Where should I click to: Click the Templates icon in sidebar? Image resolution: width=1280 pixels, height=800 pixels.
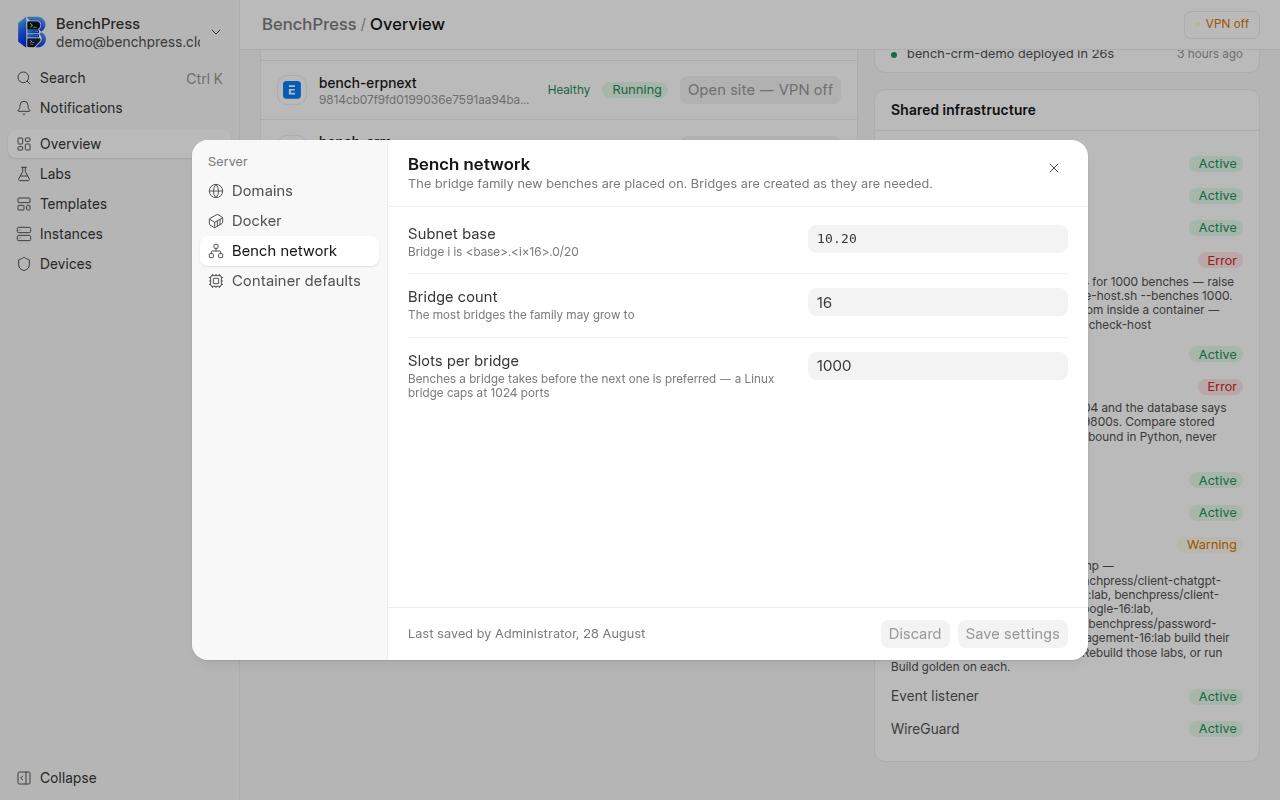tap(24, 204)
